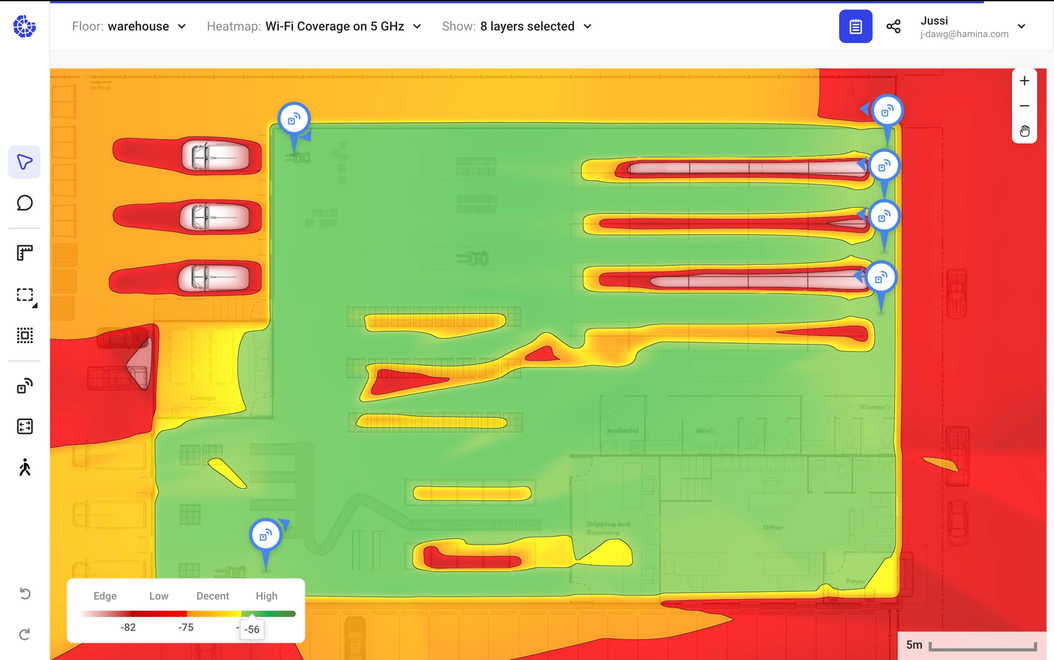Select the wall drawing tool
1054x660 pixels.
pos(24,251)
